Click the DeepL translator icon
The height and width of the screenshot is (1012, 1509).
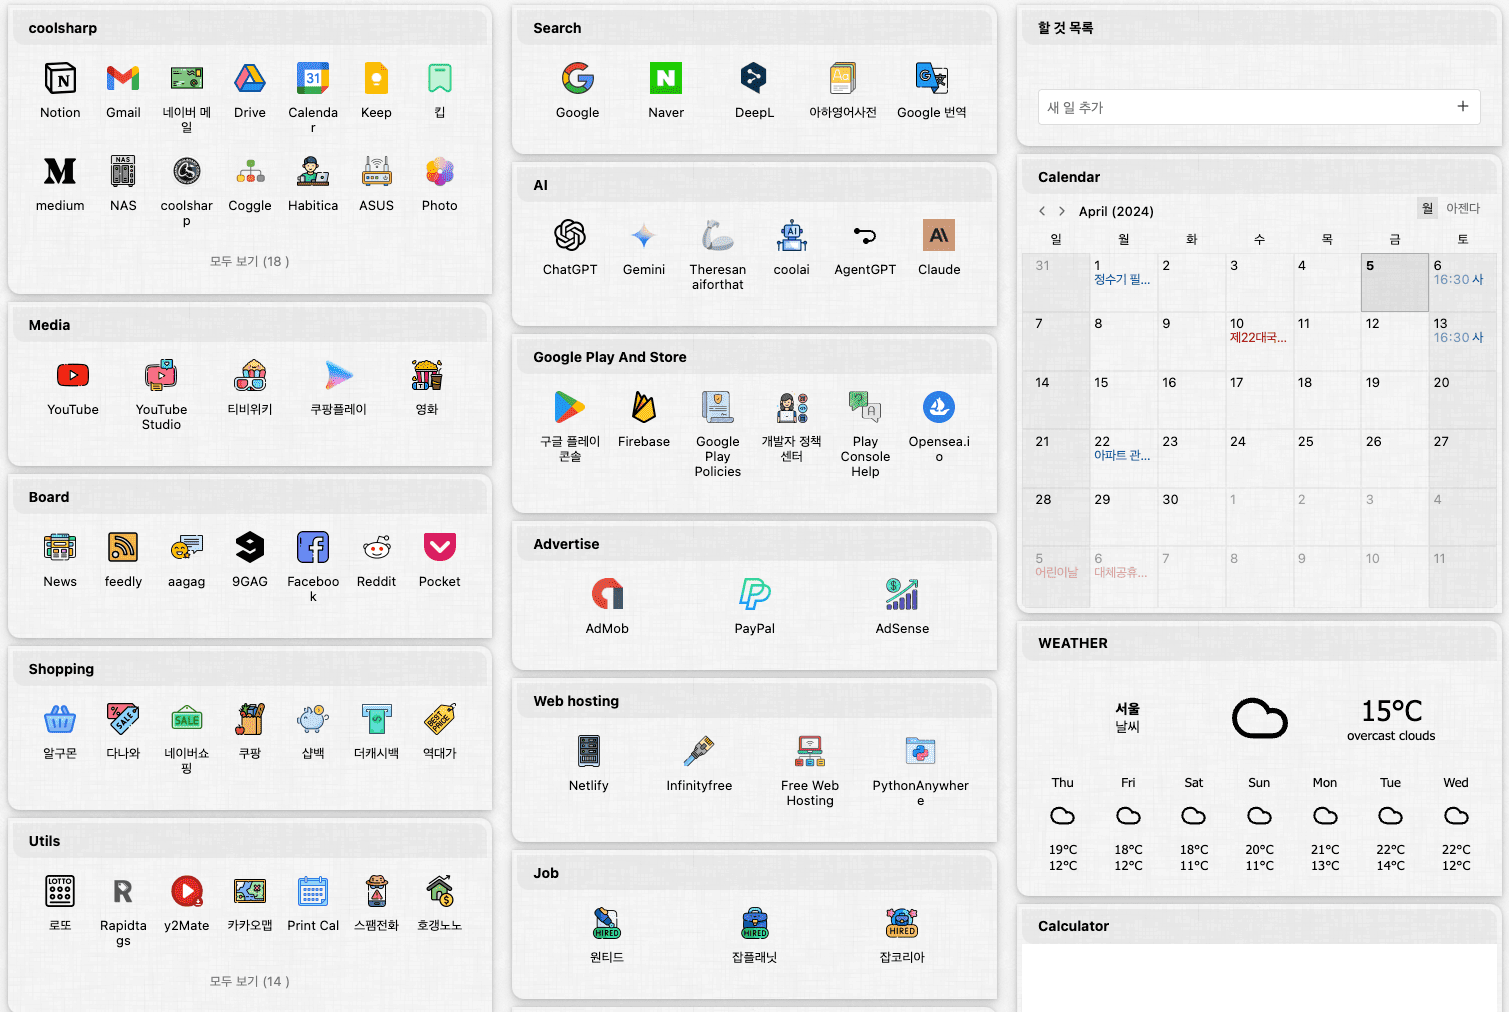point(754,79)
